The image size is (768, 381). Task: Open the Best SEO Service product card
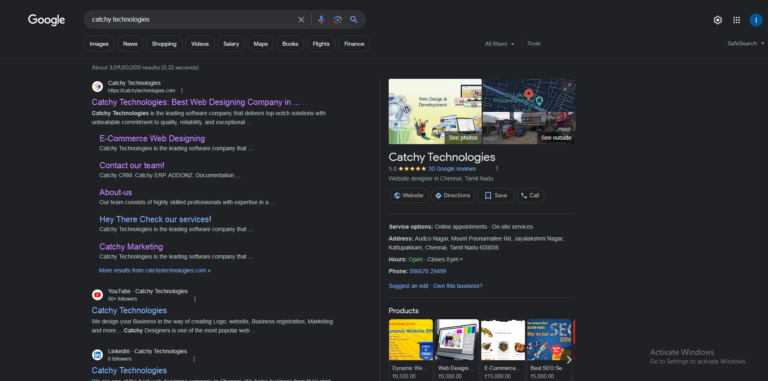pyautogui.click(x=549, y=350)
